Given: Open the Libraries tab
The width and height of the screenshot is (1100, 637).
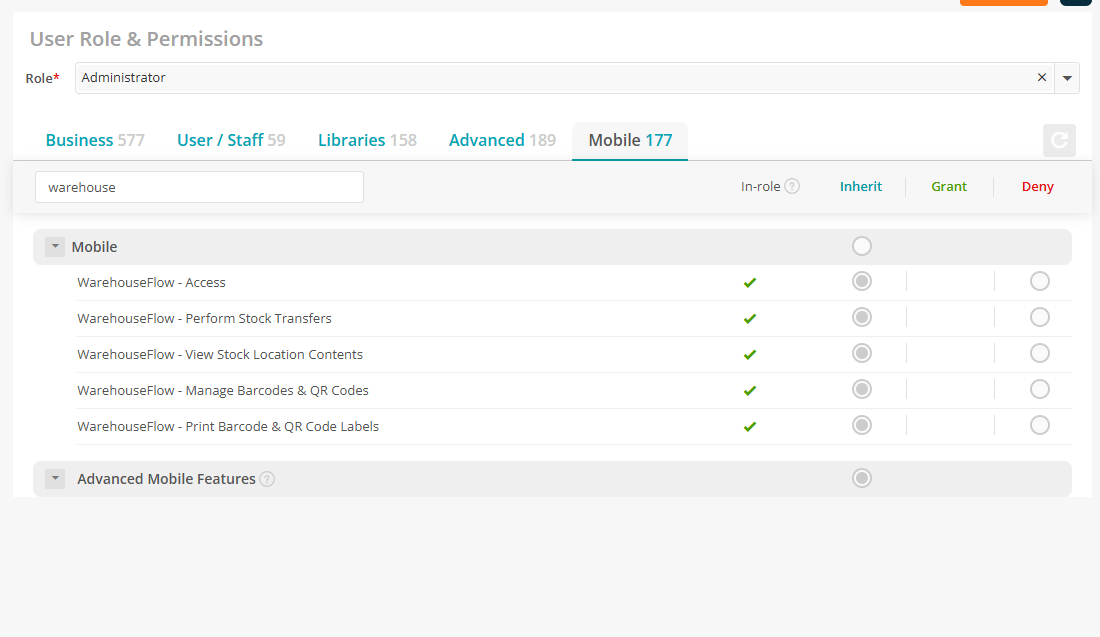Looking at the screenshot, I should point(367,140).
